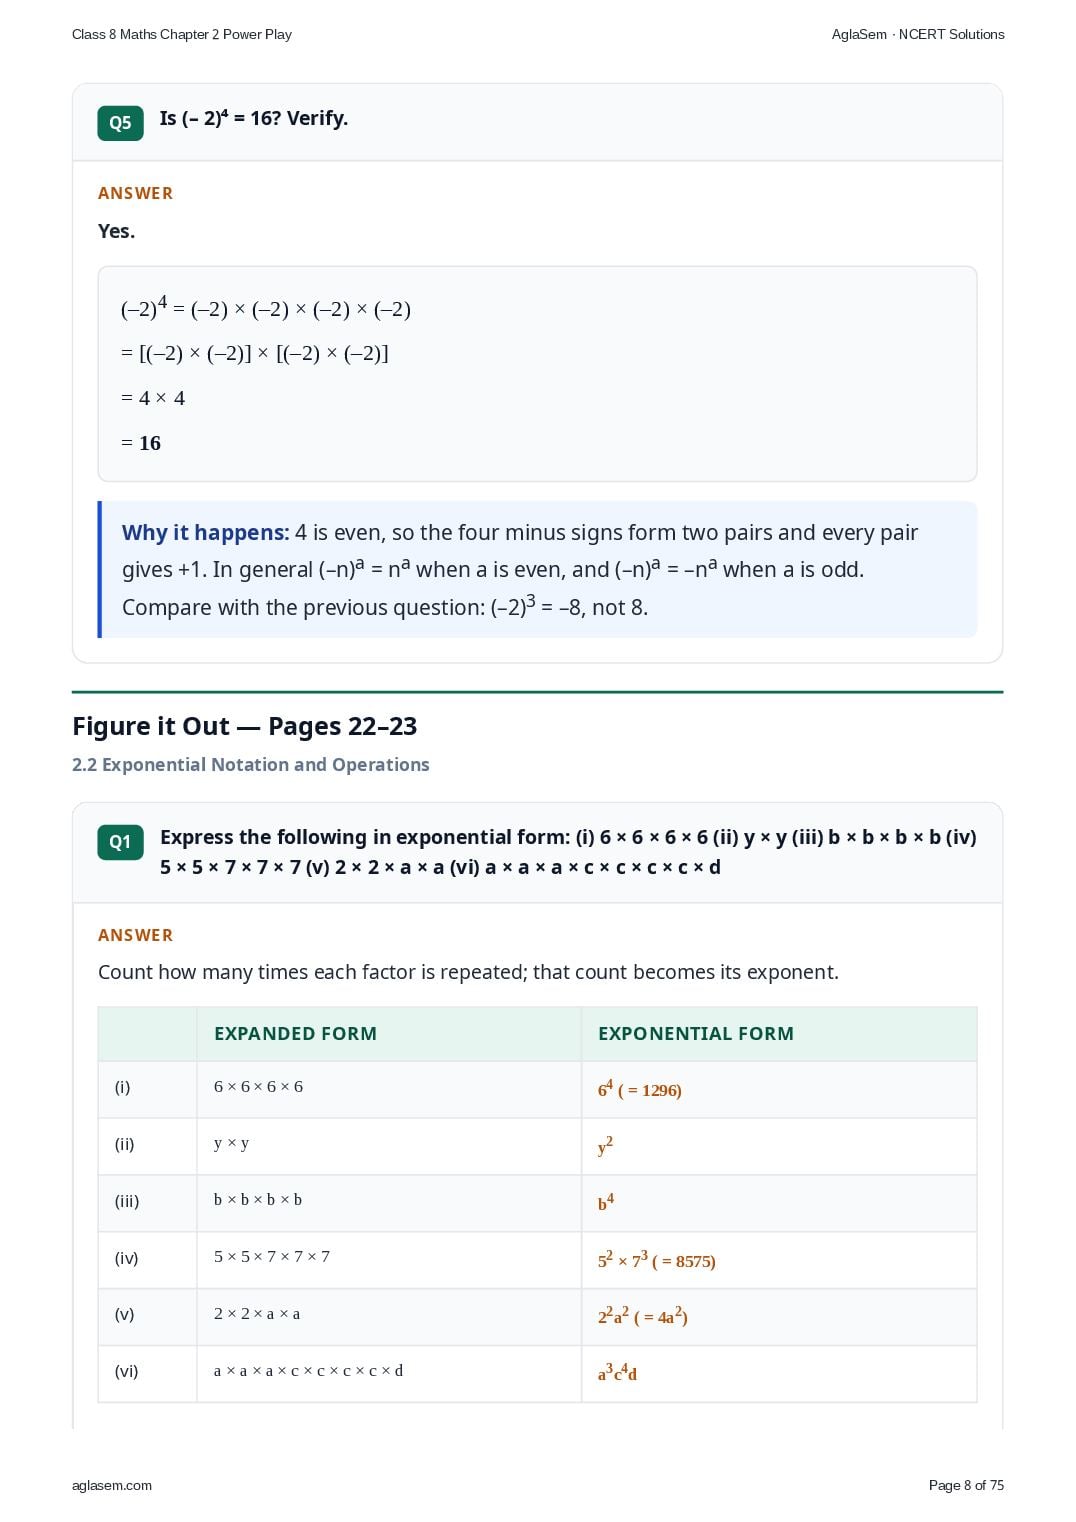The width and height of the screenshot is (1076, 1522).
Task: Click the answer a³c⁴d in row (vi)
Action: (617, 1373)
